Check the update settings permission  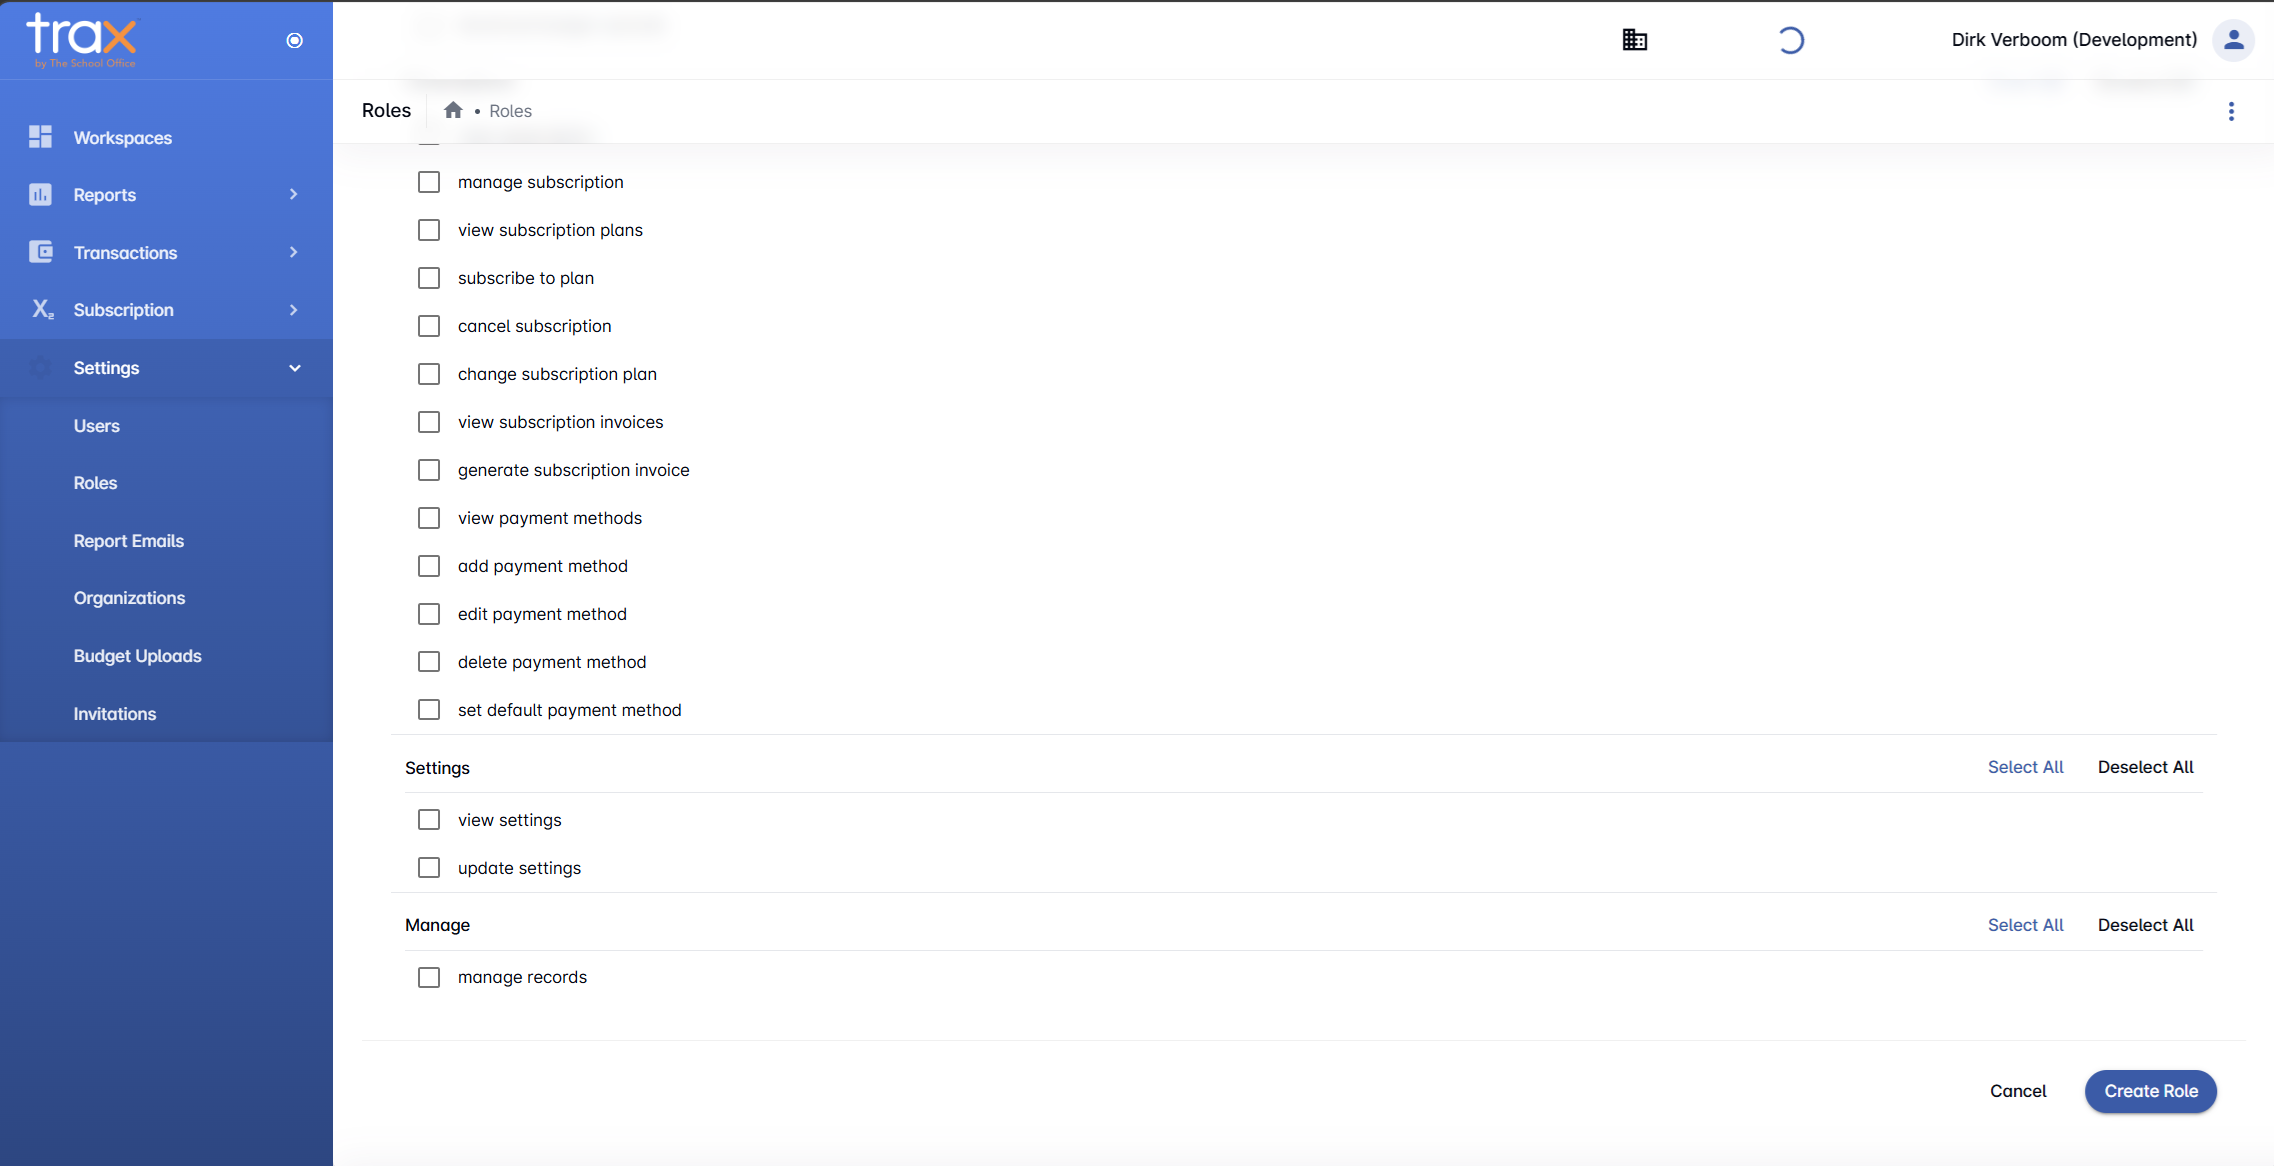pyautogui.click(x=429, y=868)
